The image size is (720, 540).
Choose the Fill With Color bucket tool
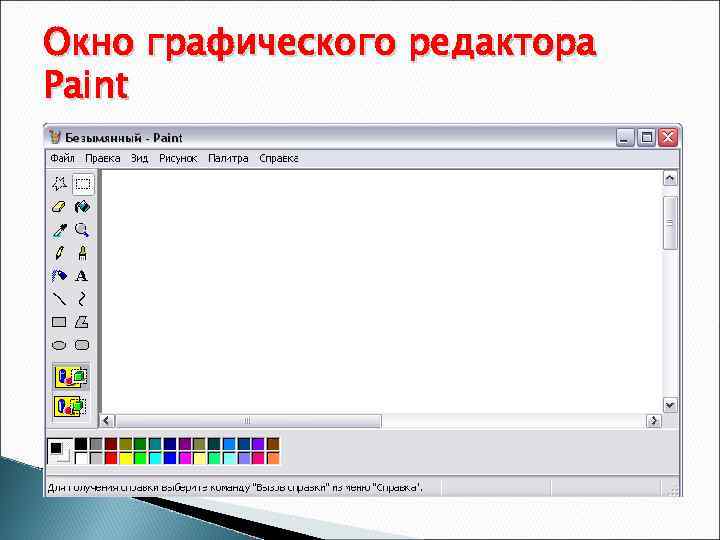[82, 207]
